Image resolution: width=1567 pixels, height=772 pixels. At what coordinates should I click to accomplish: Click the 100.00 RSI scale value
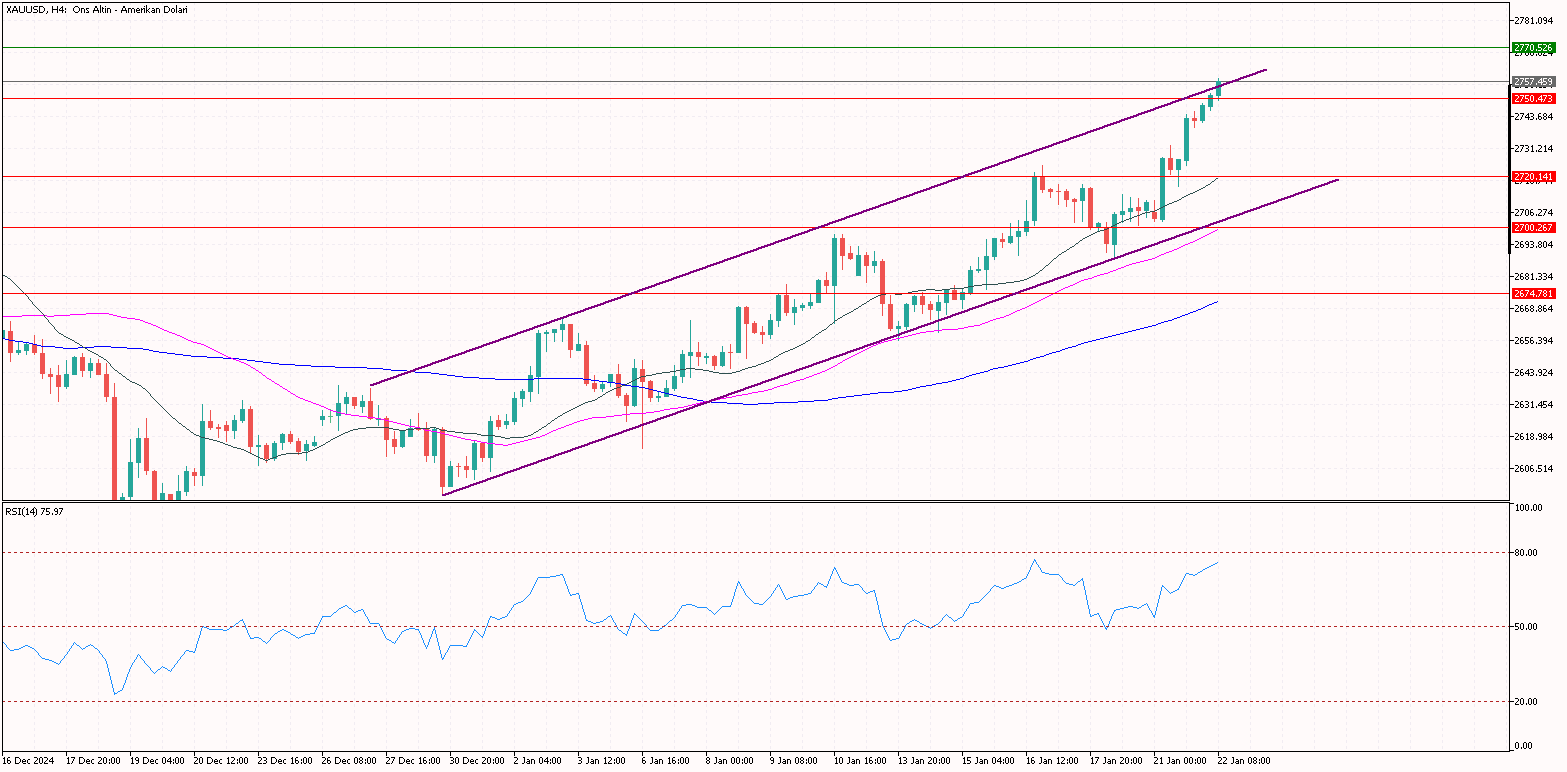[1529, 508]
